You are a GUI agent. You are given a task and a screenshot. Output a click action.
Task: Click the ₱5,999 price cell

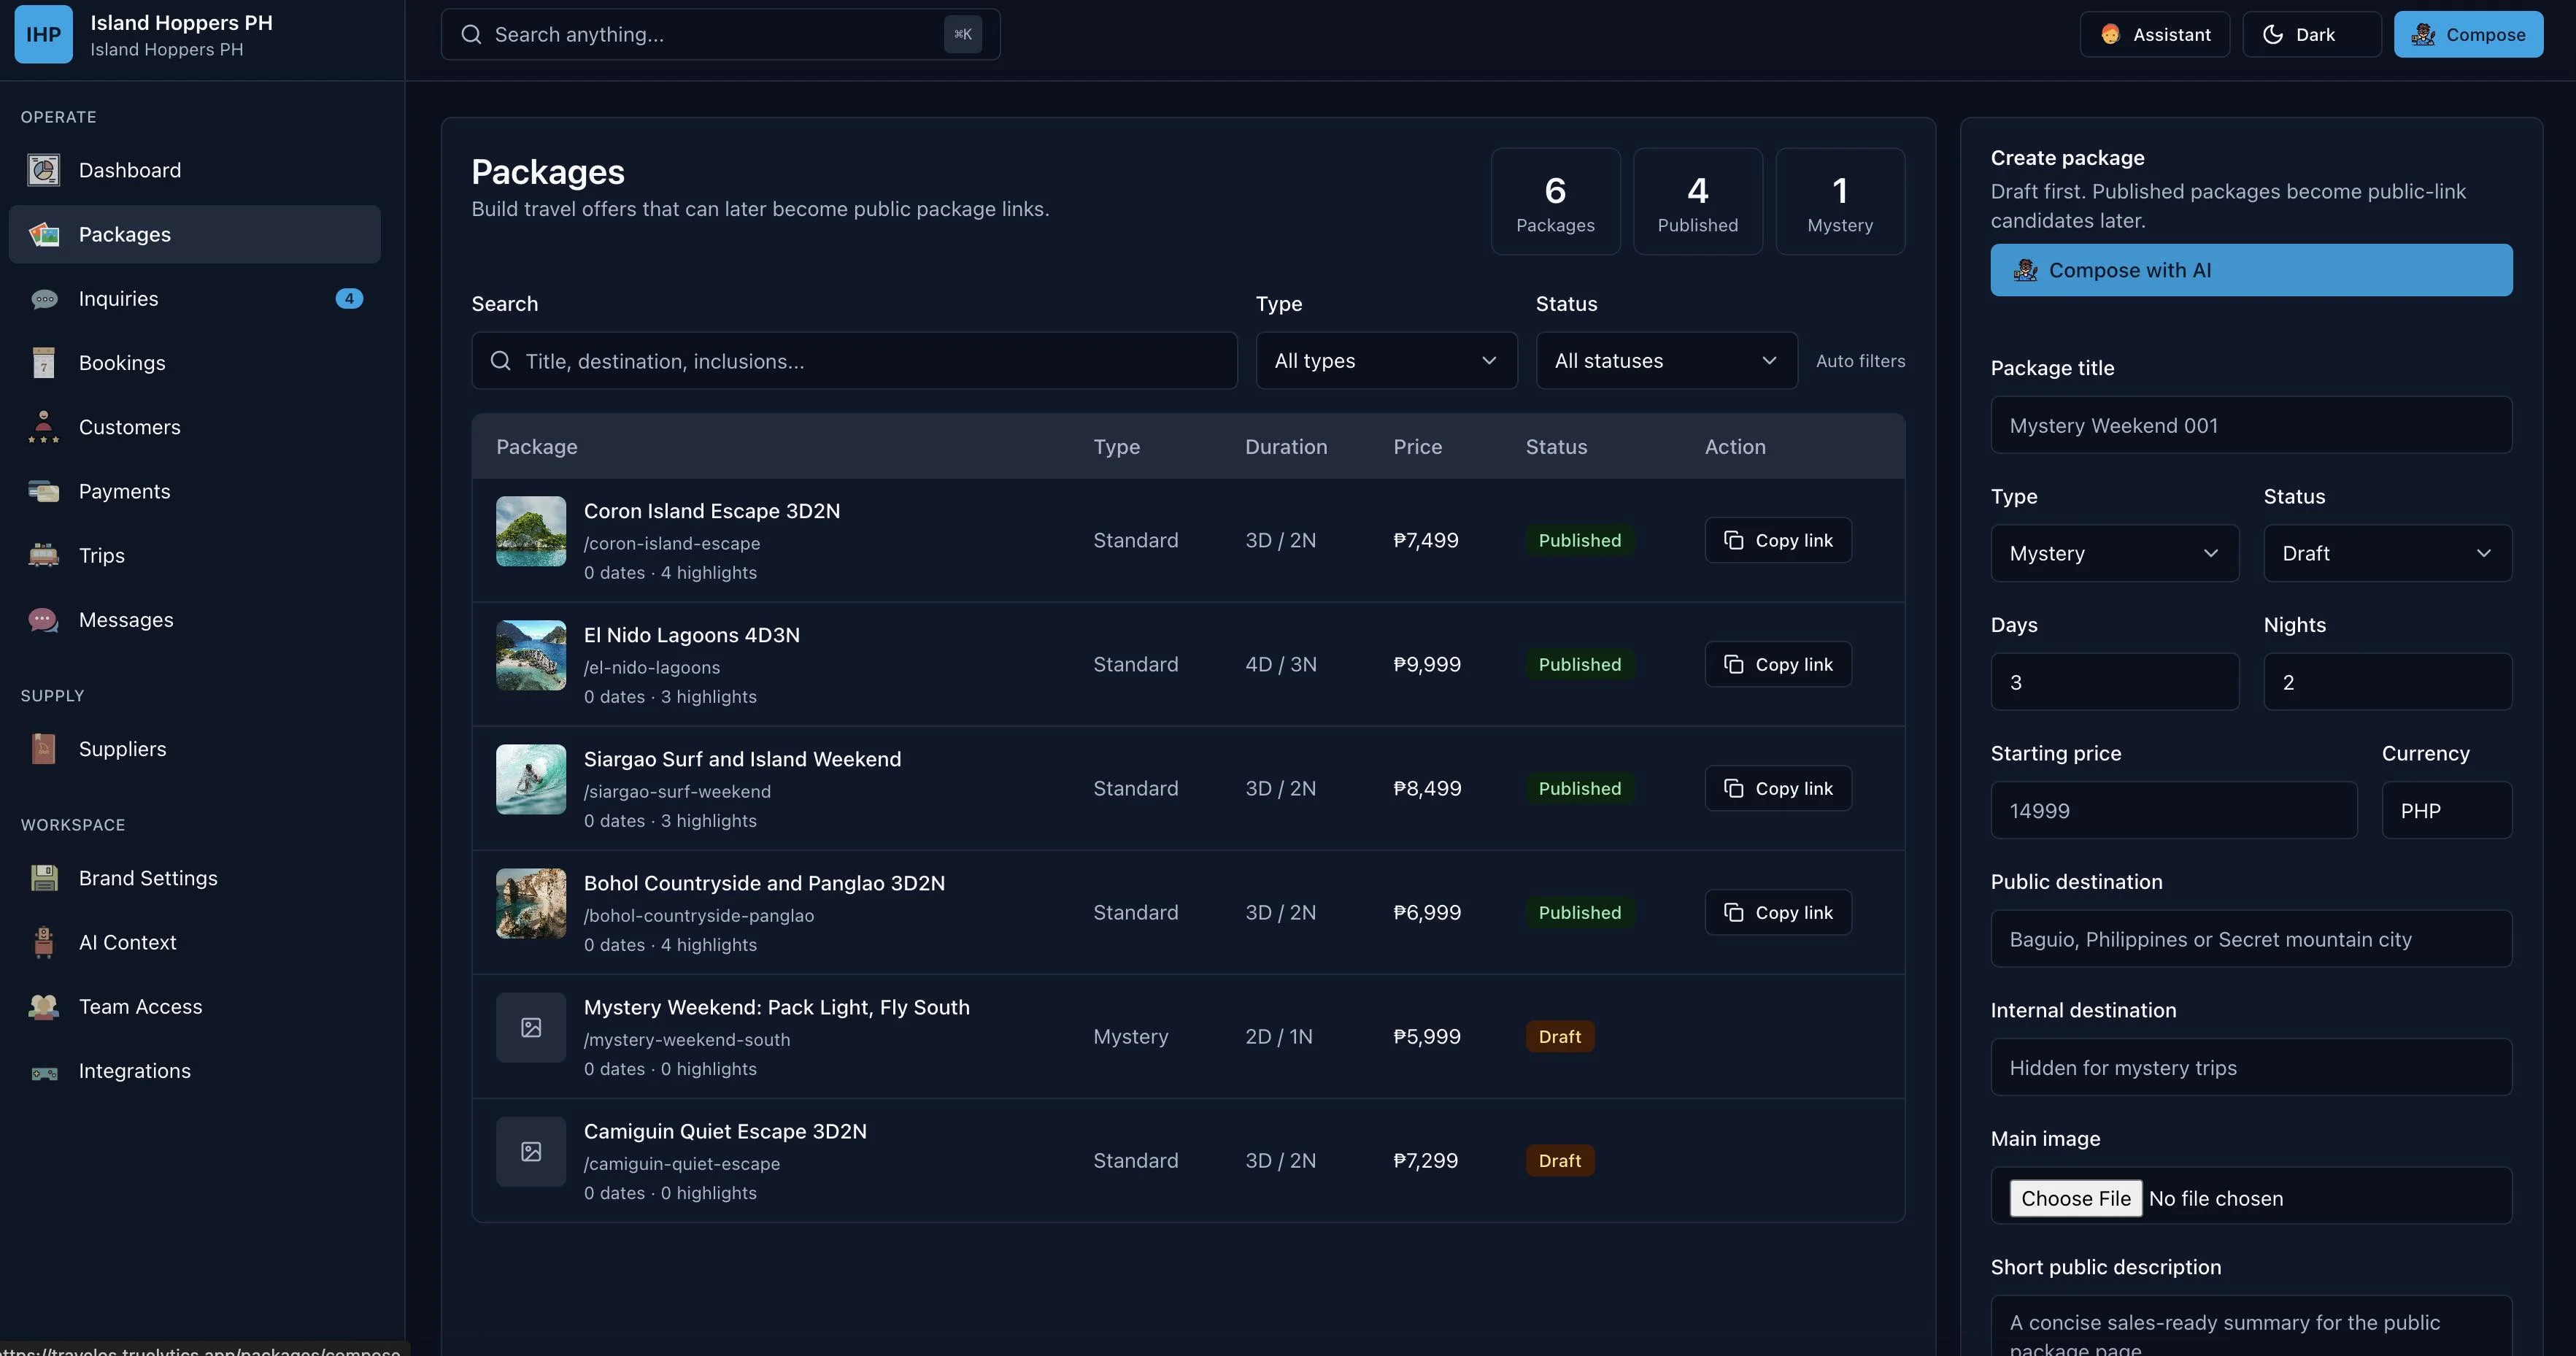pyautogui.click(x=1427, y=1036)
